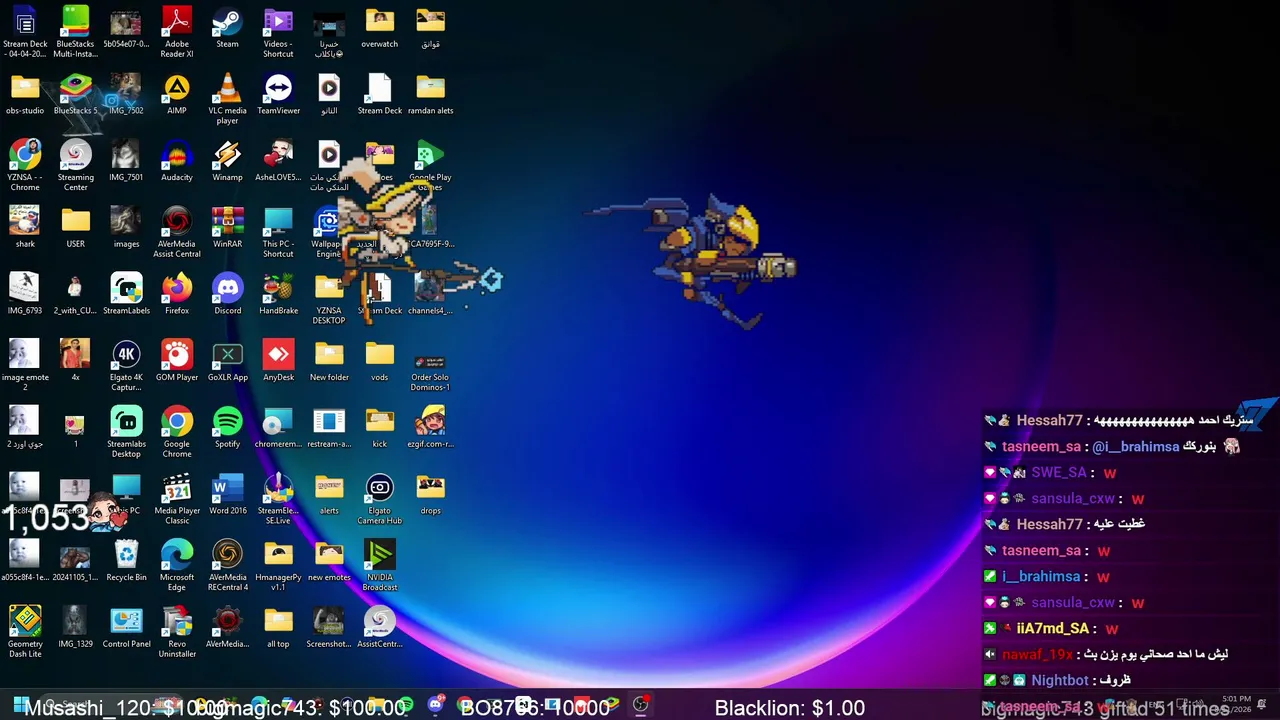Launch WinRAR from the desktop
1280x720 pixels.
tap(227, 228)
